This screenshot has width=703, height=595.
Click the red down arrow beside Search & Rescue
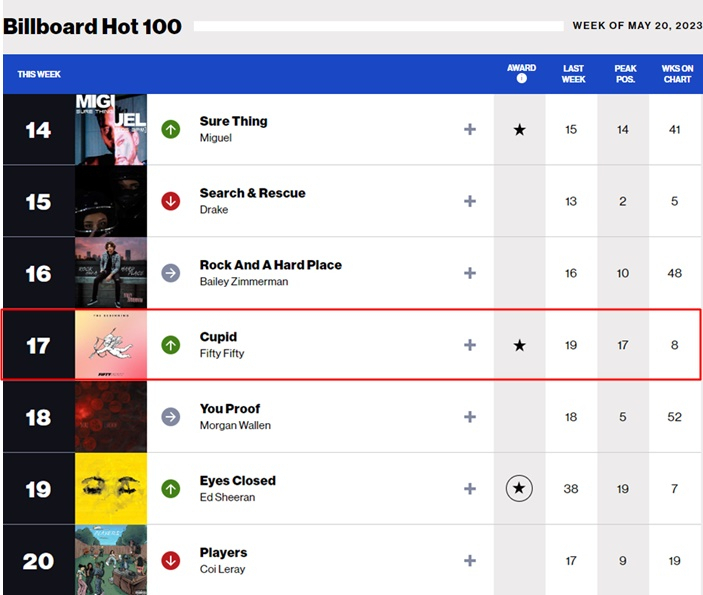171,201
